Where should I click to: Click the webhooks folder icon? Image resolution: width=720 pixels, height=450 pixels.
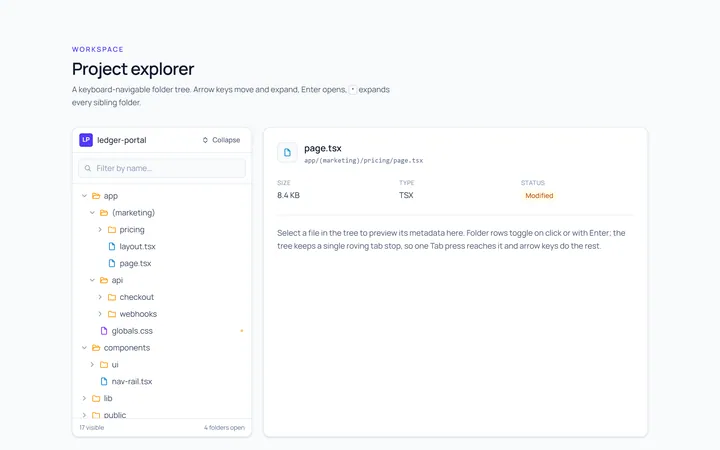point(112,314)
